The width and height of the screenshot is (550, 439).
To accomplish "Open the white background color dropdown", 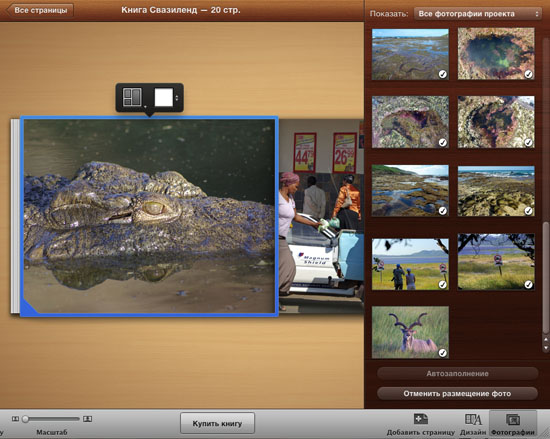I will pyautogui.click(x=167, y=97).
